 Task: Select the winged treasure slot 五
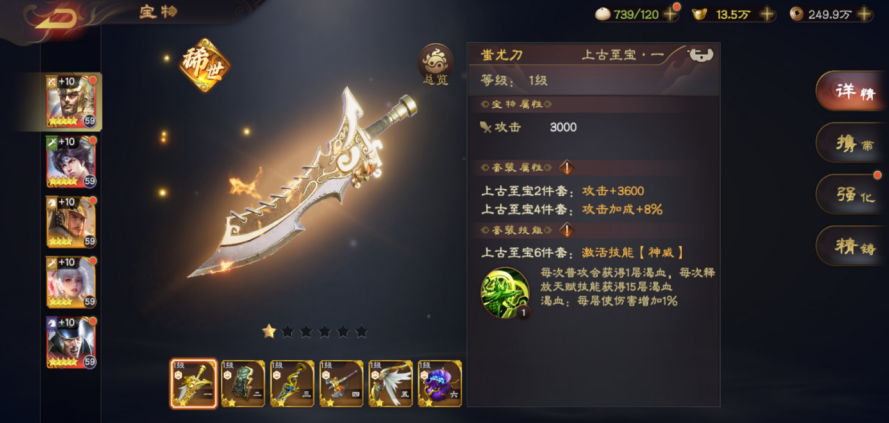tap(391, 383)
